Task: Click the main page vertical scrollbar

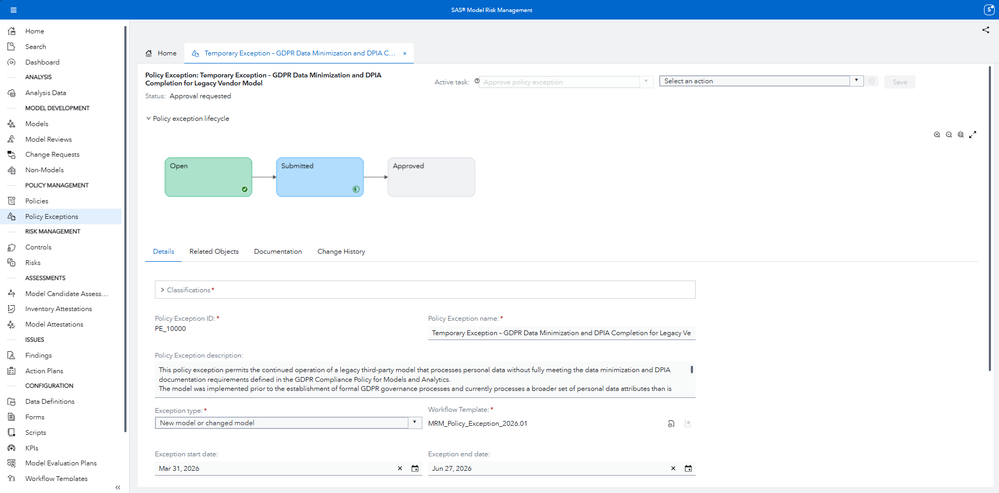Action: tap(989, 217)
